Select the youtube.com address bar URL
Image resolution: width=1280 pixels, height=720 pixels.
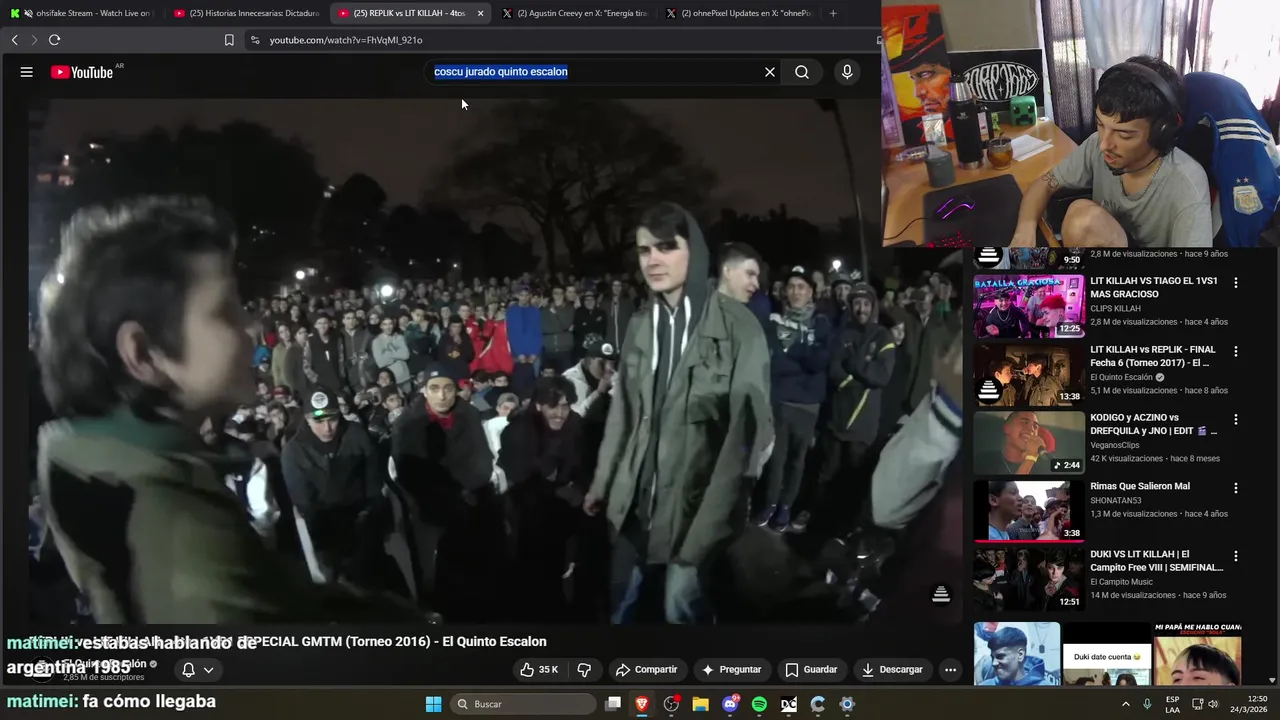pyautogui.click(x=346, y=40)
